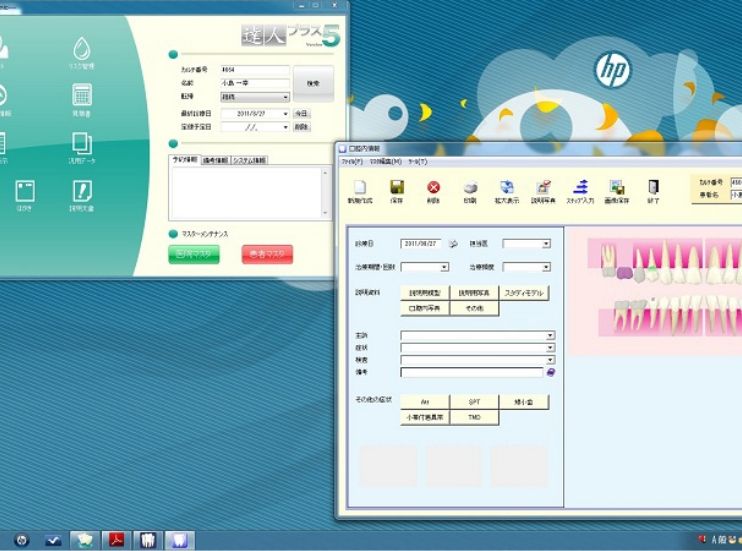Click the large Search button beside name field
Image resolution: width=742 pixels, height=551 pixels.
[x=313, y=83]
